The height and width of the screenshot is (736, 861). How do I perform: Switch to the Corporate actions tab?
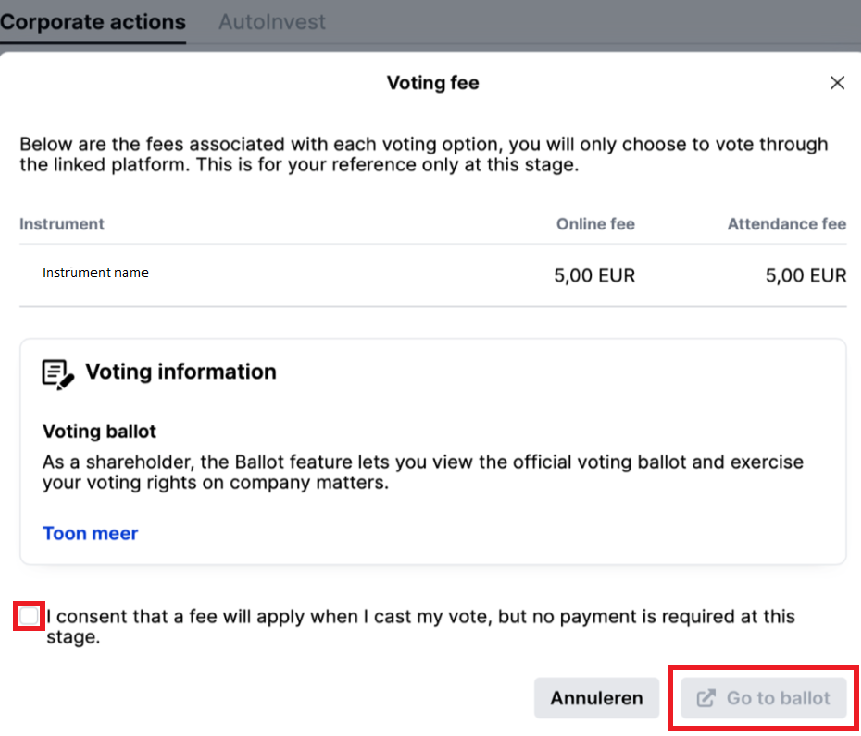coord(93,21)
